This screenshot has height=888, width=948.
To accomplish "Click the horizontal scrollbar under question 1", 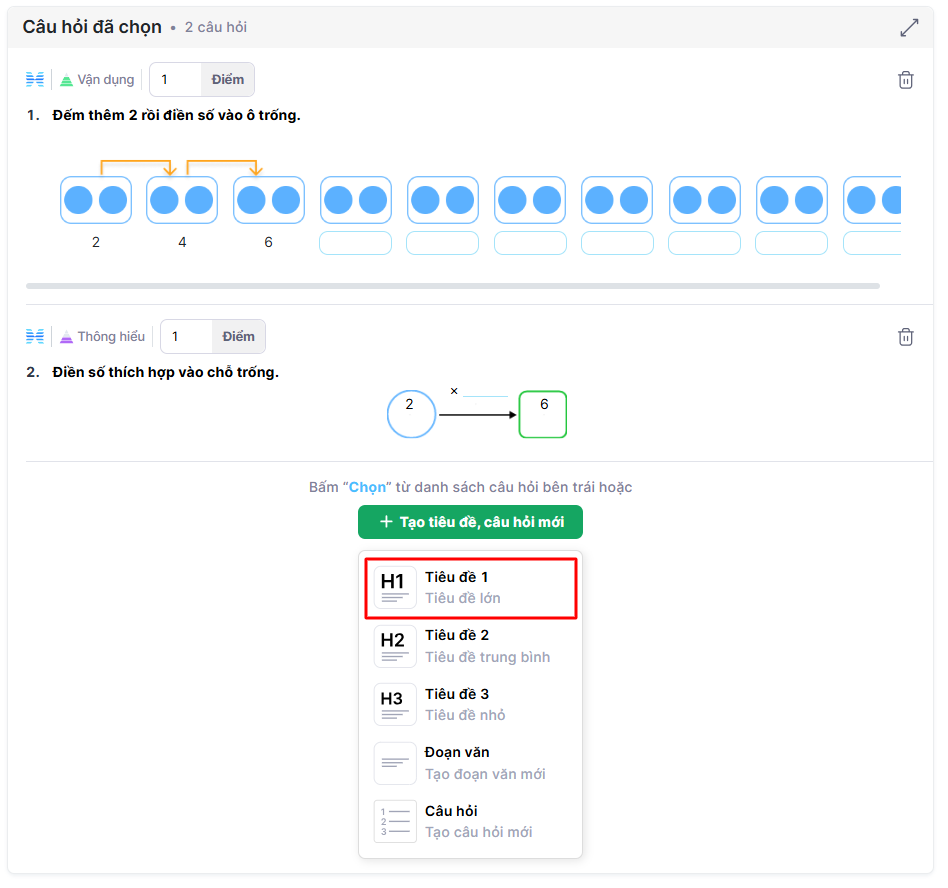I will pyautogui.click(x=452, y=286).
